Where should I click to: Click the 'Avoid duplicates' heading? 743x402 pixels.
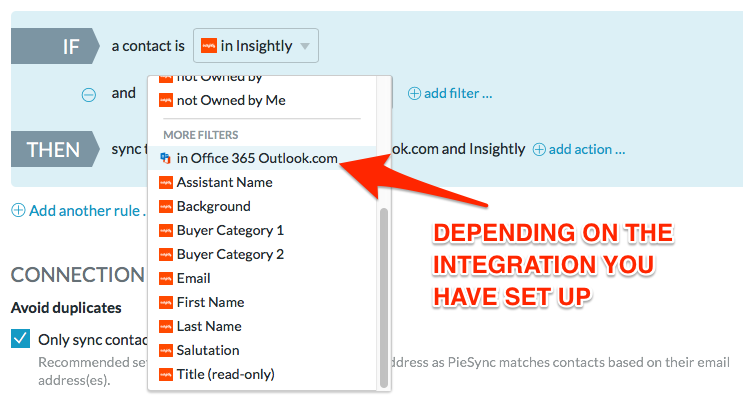tap(66, 308)
